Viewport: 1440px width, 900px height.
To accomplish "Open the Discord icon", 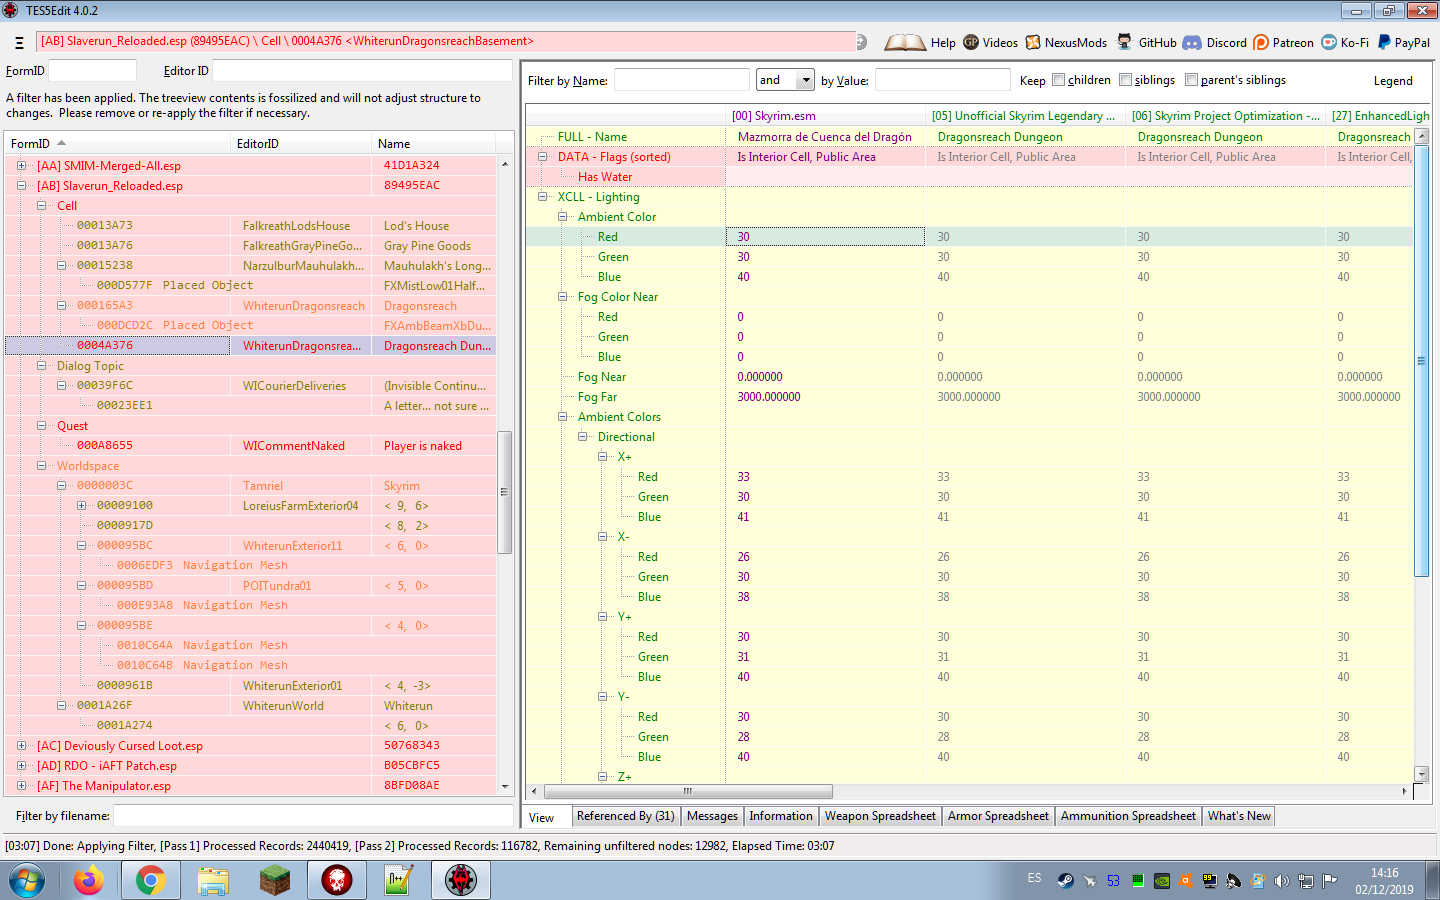I will pos(1192,42).
